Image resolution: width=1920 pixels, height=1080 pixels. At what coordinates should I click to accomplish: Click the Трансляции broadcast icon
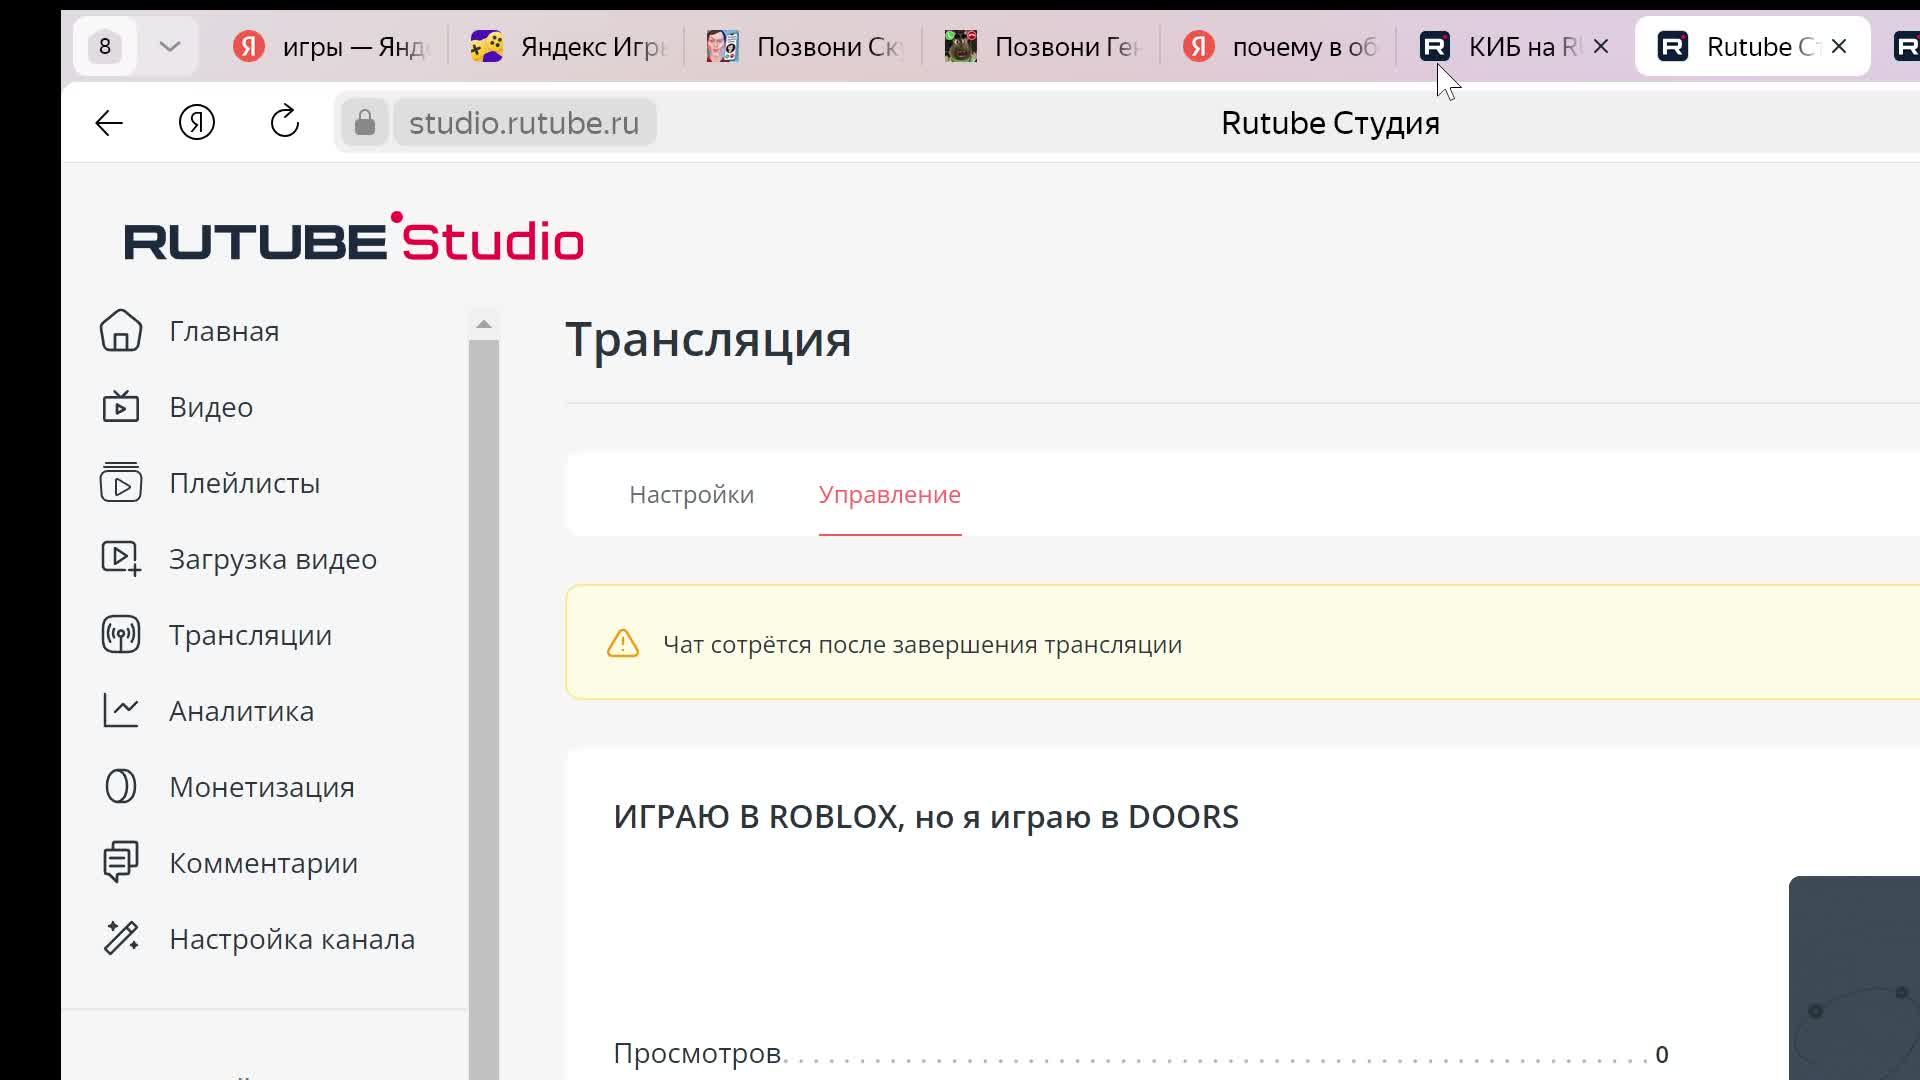[x=121, y=635]
